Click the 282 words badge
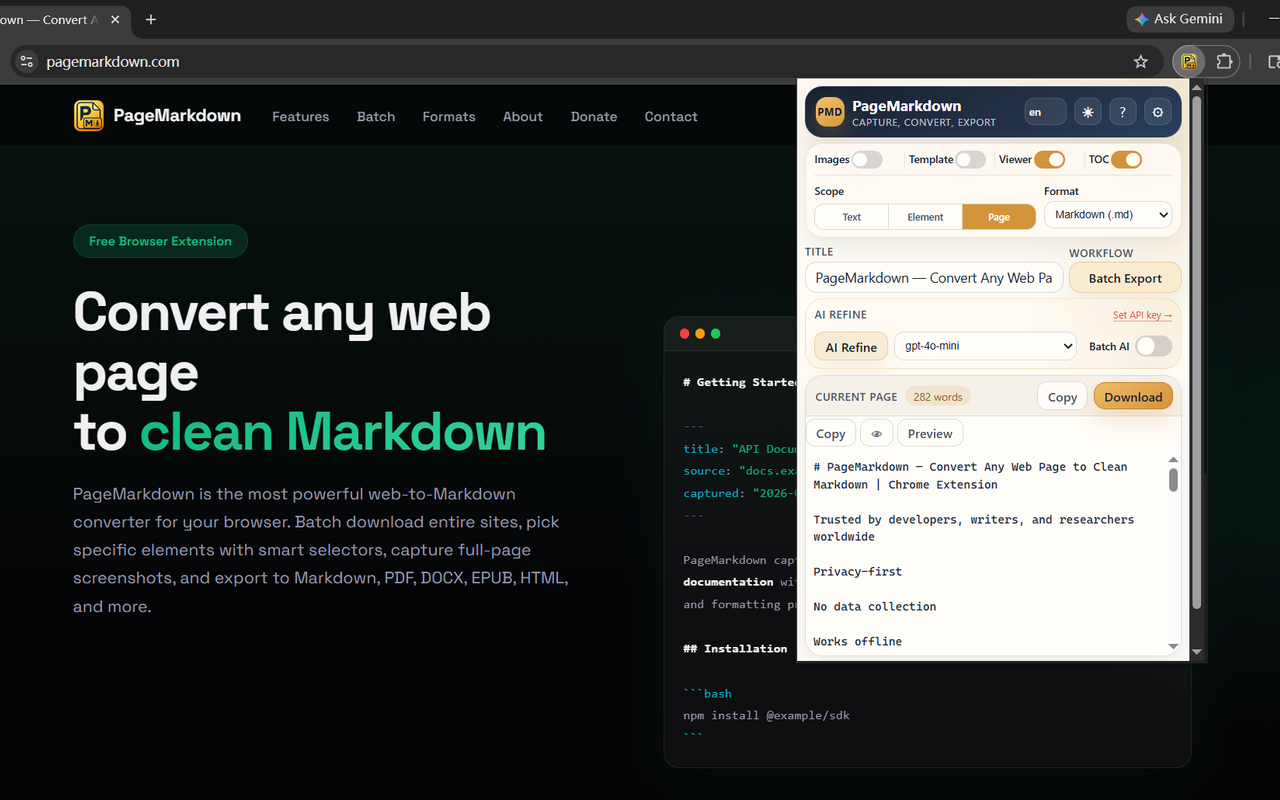Viewport: 1280px width, 800px height. click(x=938, y=397)
